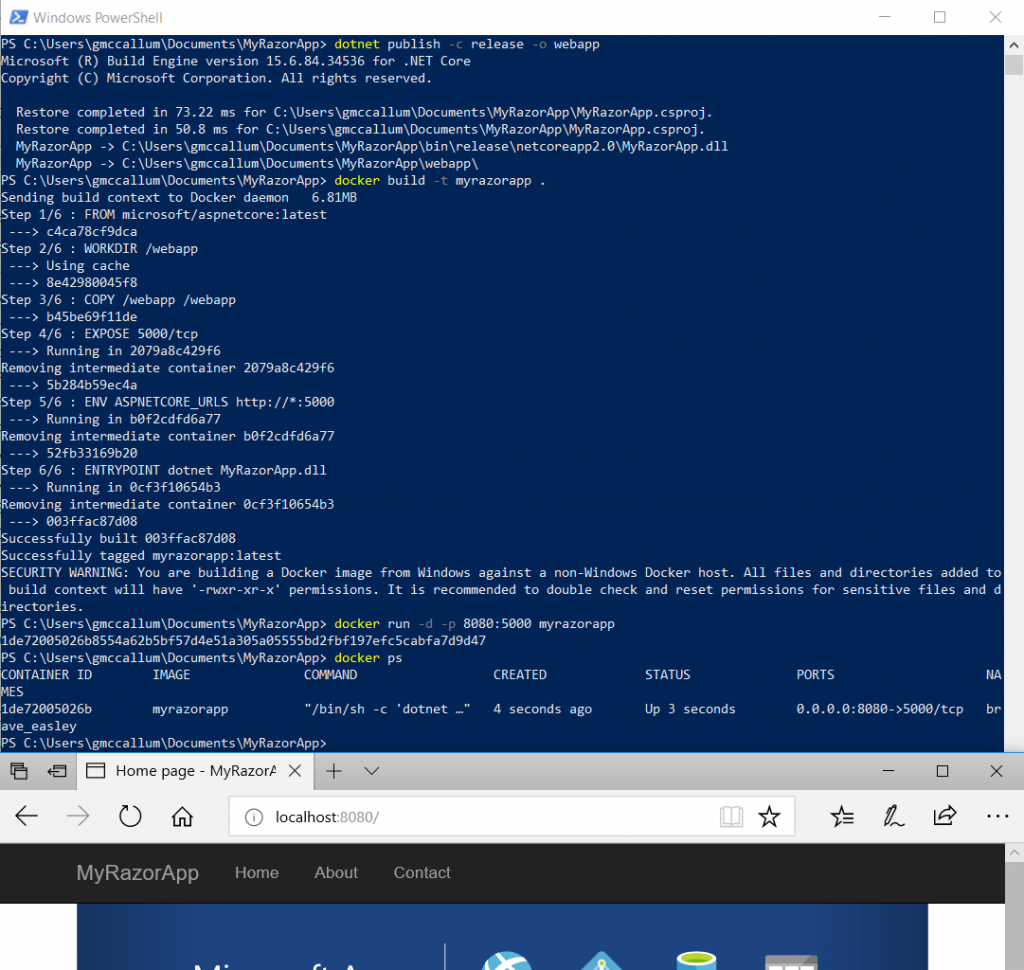Image resolution: width=1024 pixels, height=970 pixels.
Task: Close the Edge browser window
Action: point(996,771)
